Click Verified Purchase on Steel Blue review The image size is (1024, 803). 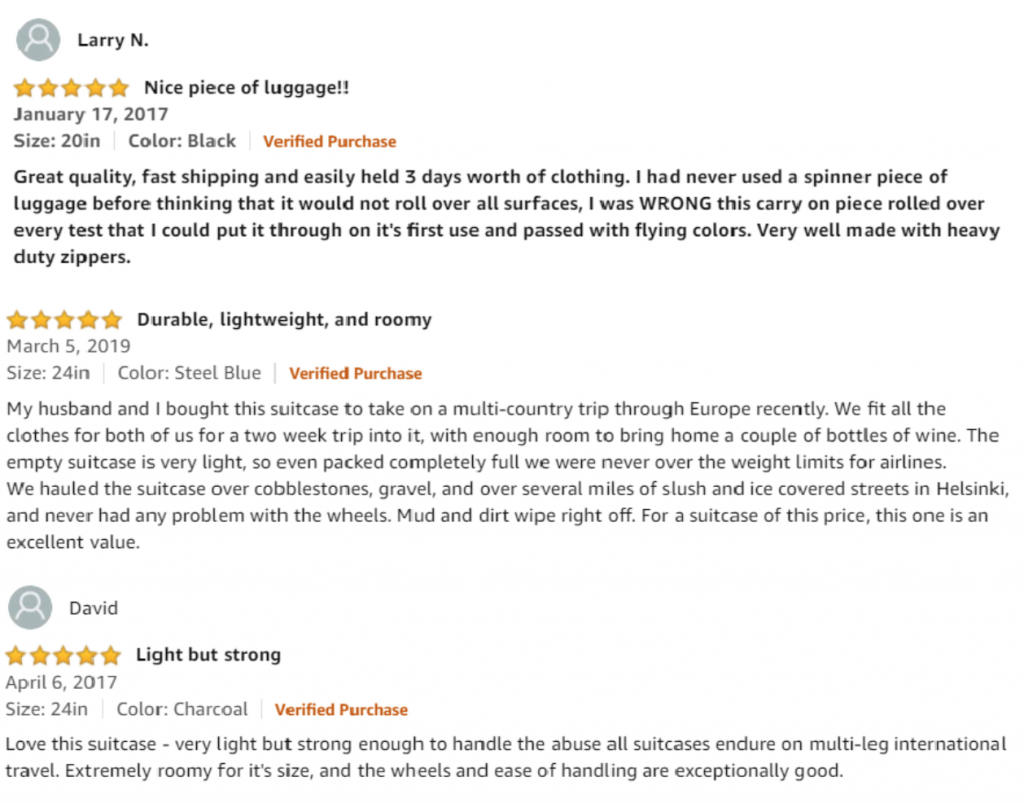(355, 373)
